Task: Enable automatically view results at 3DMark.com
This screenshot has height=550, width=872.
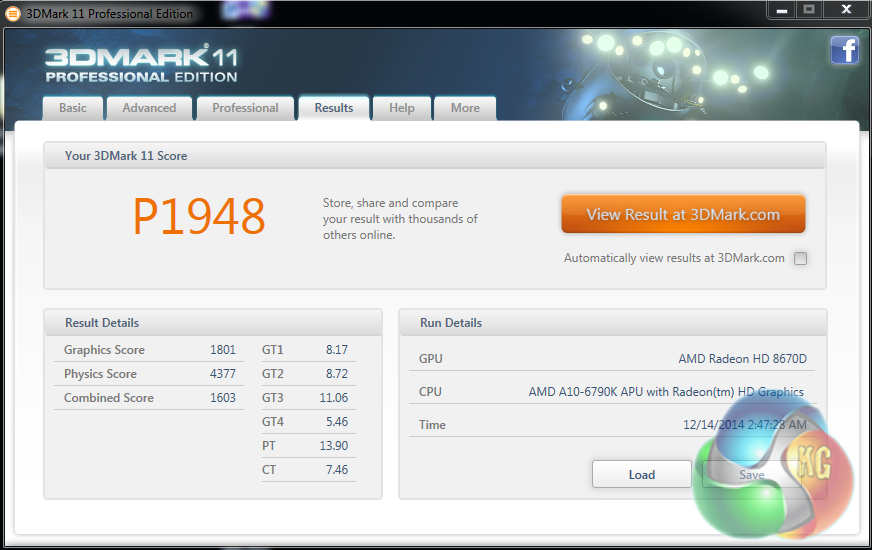Action: click(800, 258)
